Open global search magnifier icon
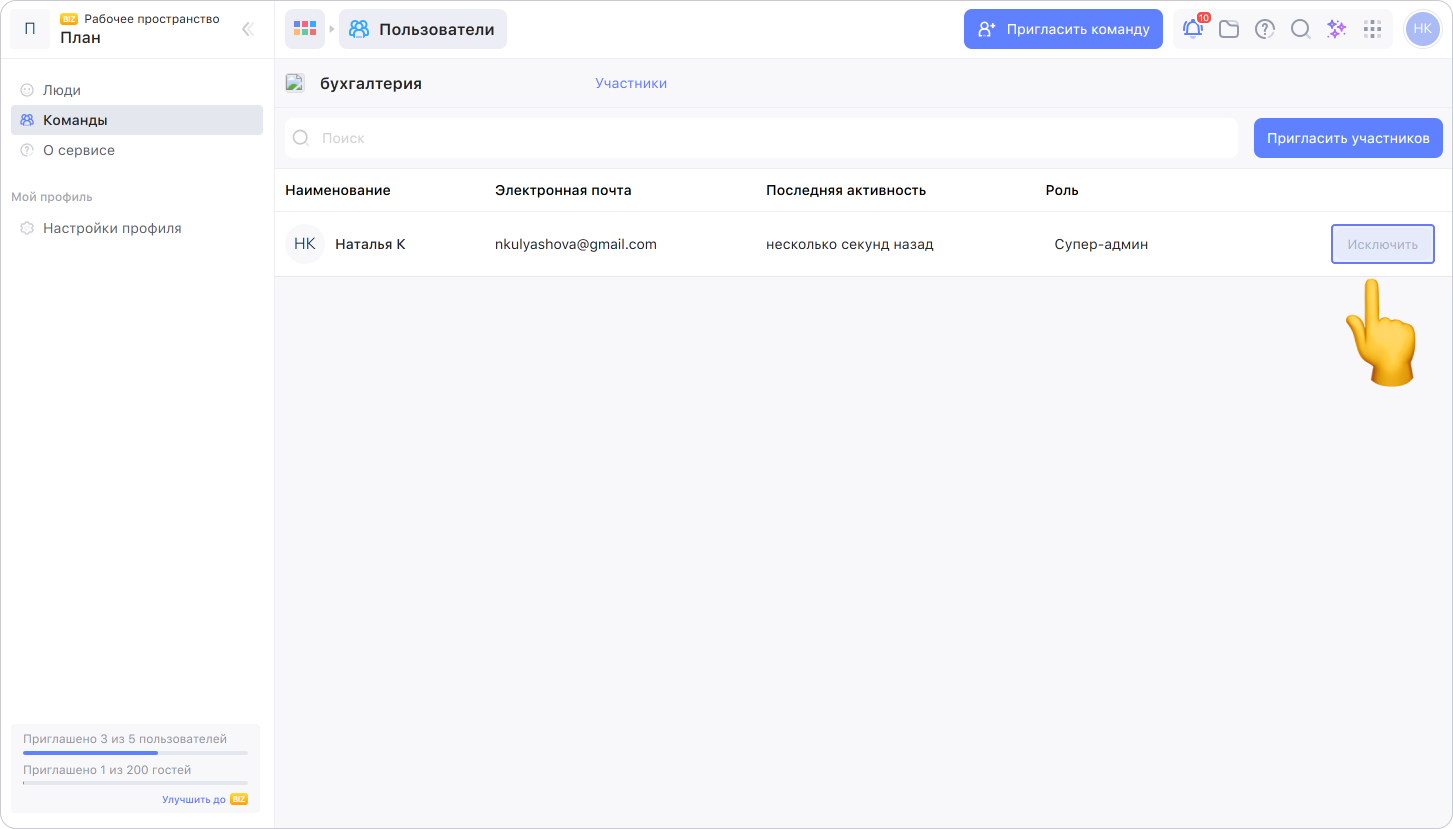 click(1300, 29)
